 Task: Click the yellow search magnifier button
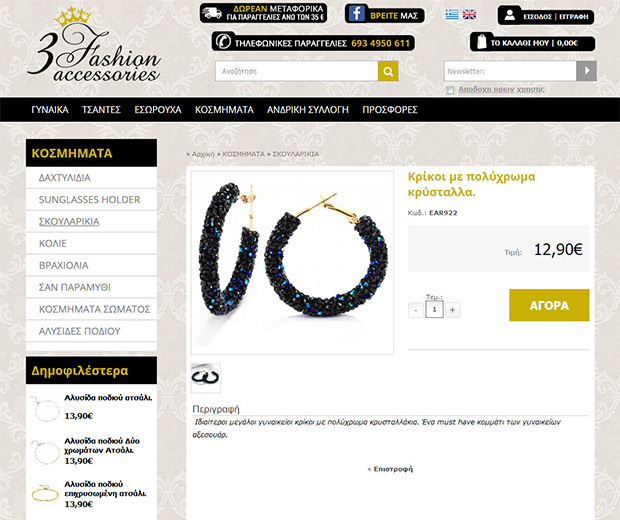(388, 71)
